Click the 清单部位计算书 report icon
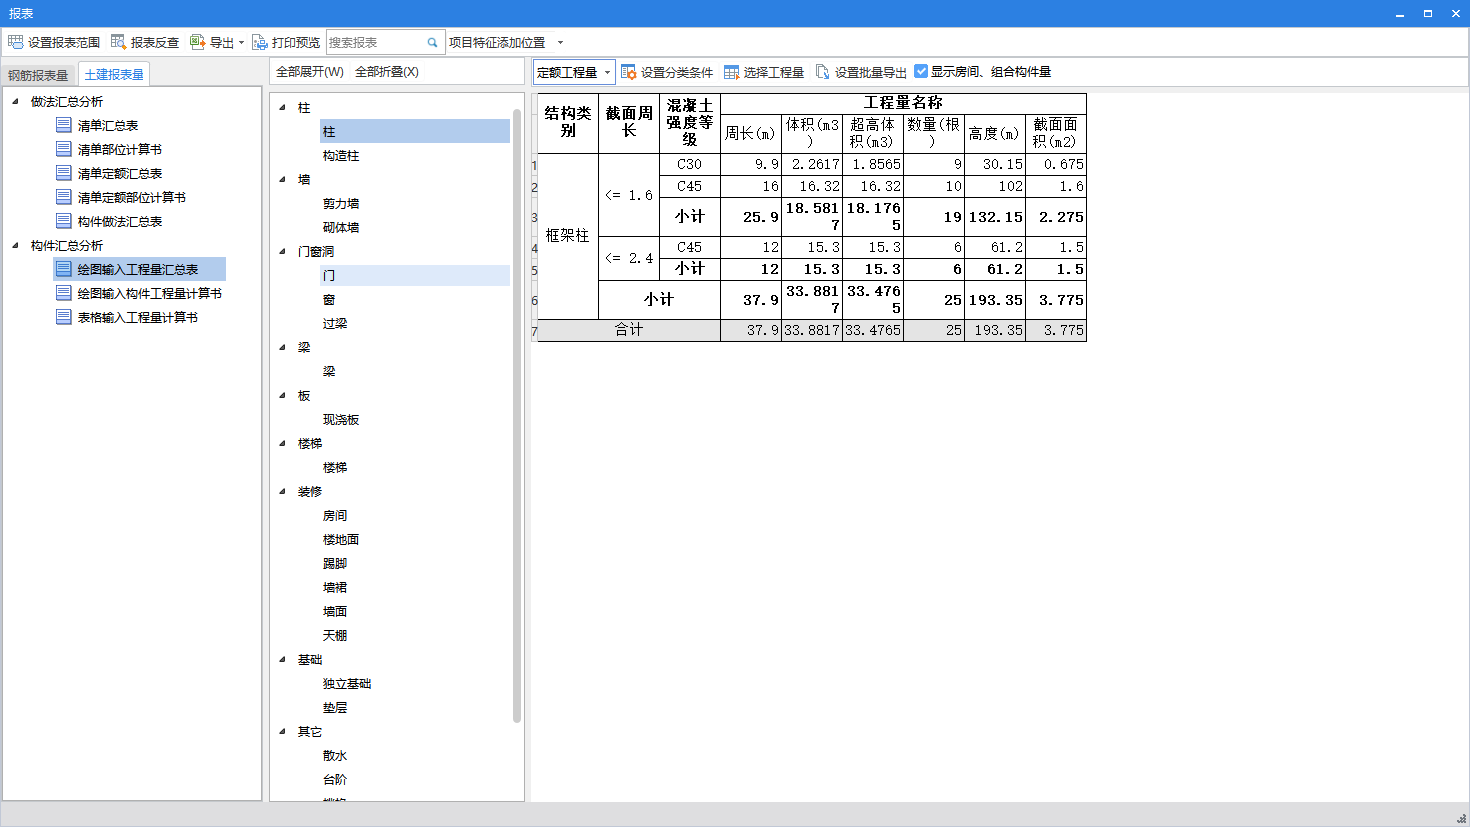1470x827 pixels. (64, 149)
